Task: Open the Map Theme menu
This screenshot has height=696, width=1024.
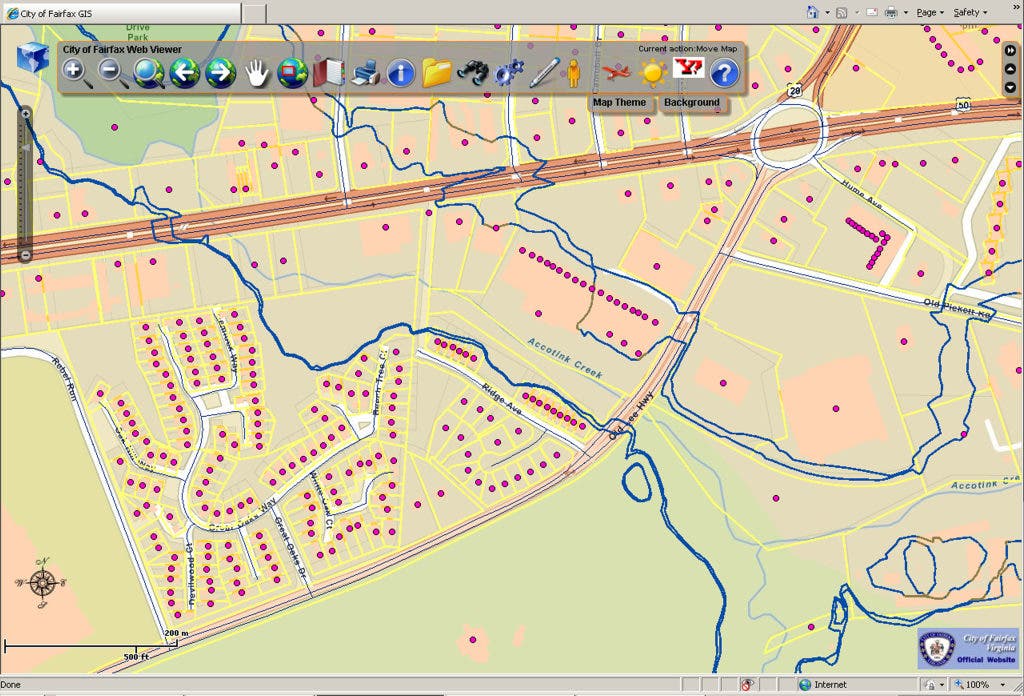Action: coord(619,102)
